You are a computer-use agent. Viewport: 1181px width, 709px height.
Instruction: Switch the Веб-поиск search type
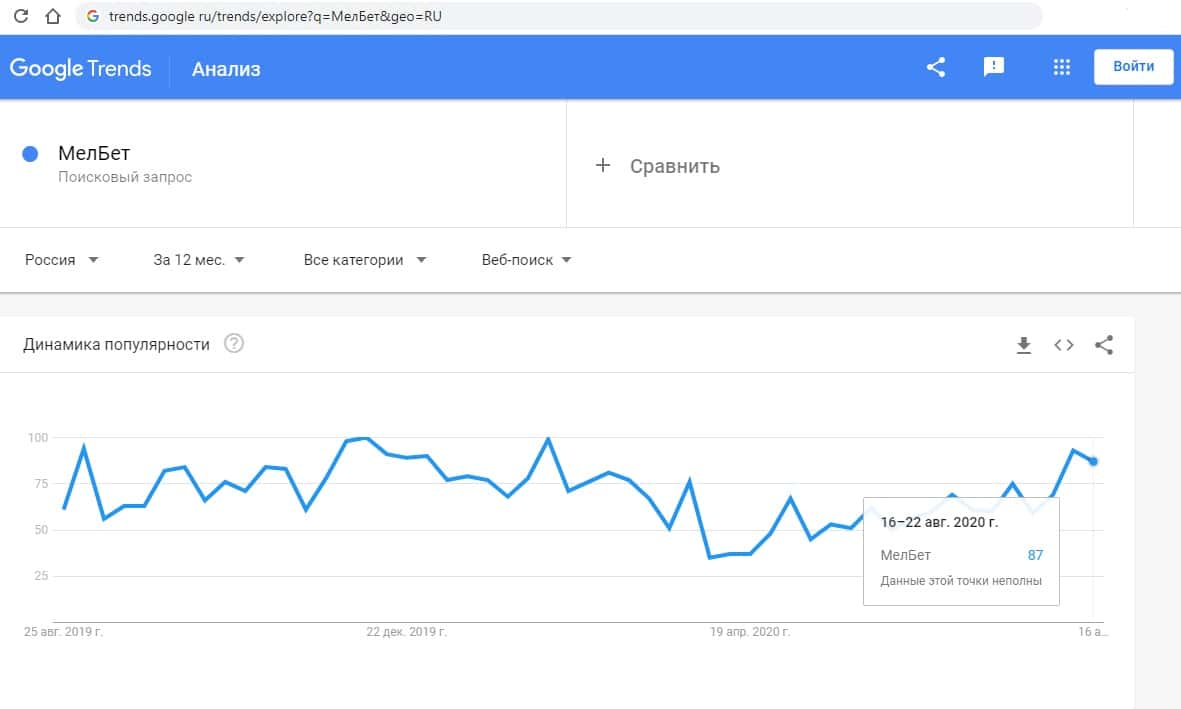(526, 260)
